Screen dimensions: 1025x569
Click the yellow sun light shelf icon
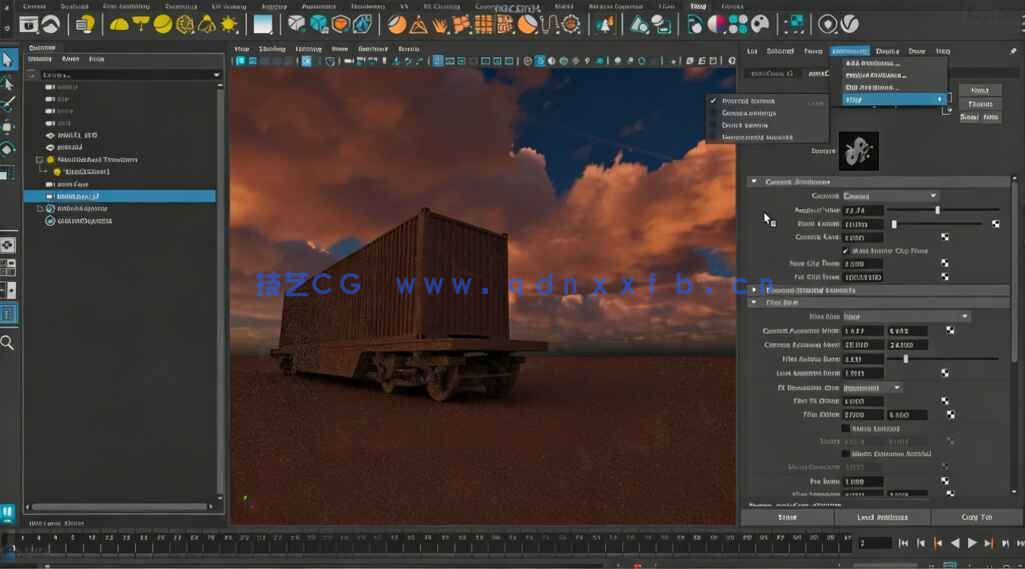click(x=229, y=24)
